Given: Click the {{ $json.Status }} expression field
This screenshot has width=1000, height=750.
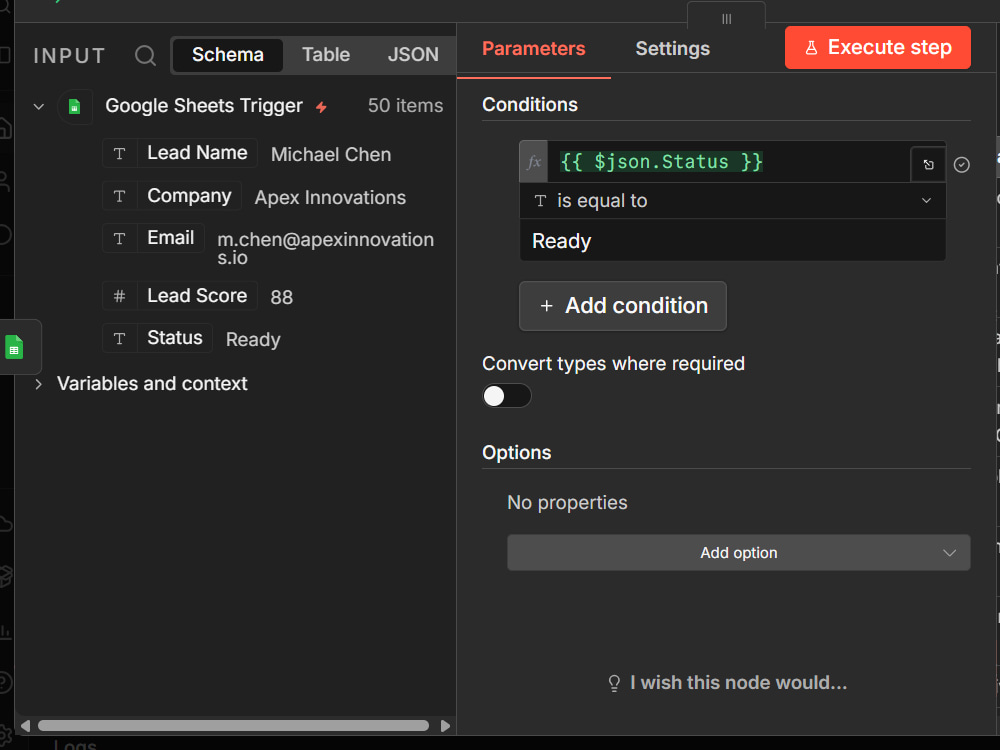Looking at the screenshot, I should (728, 162).
